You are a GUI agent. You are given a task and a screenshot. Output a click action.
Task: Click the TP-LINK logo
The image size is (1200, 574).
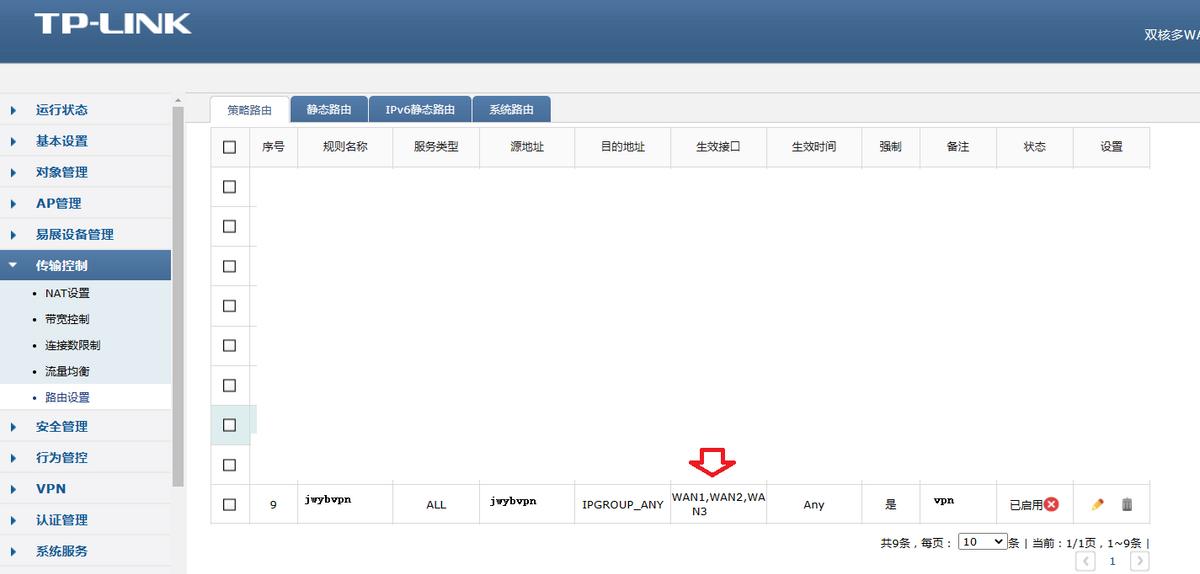(x=113, y=24)
